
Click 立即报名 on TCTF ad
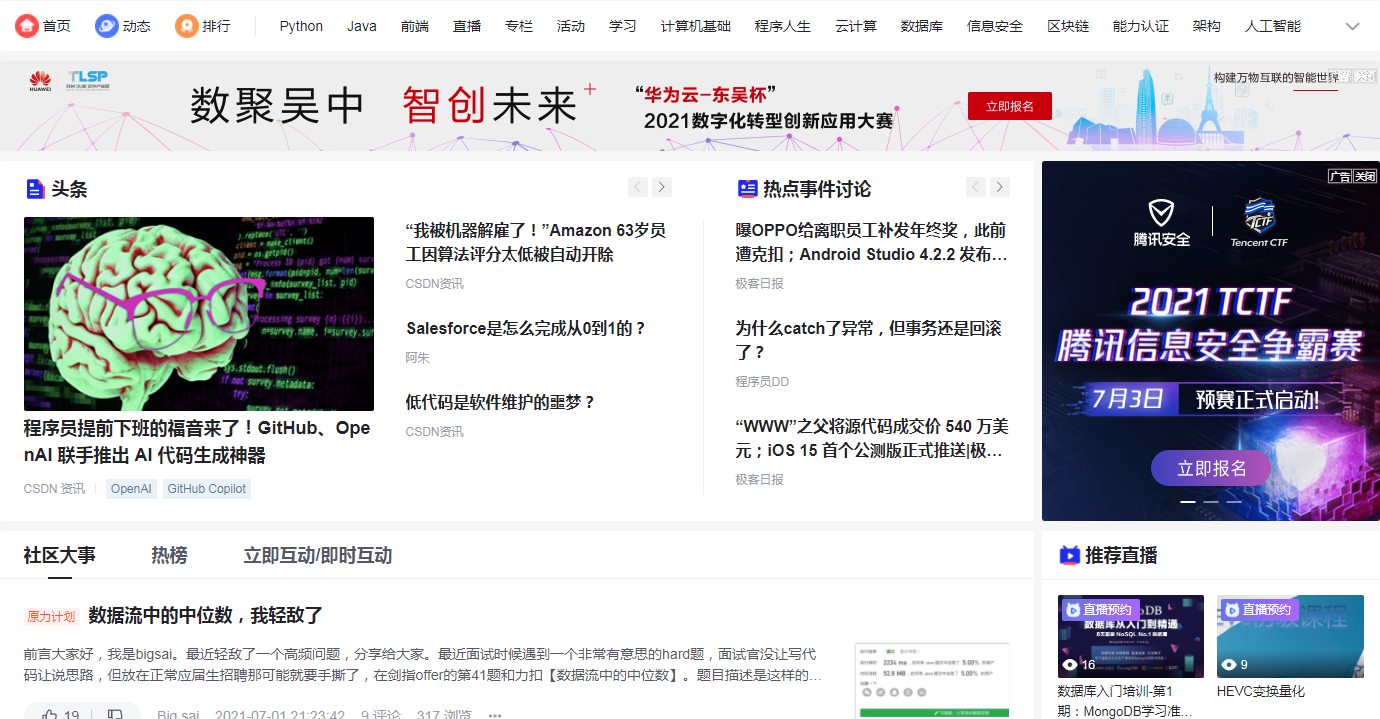pyautogui.click(x=1211, y=468)
